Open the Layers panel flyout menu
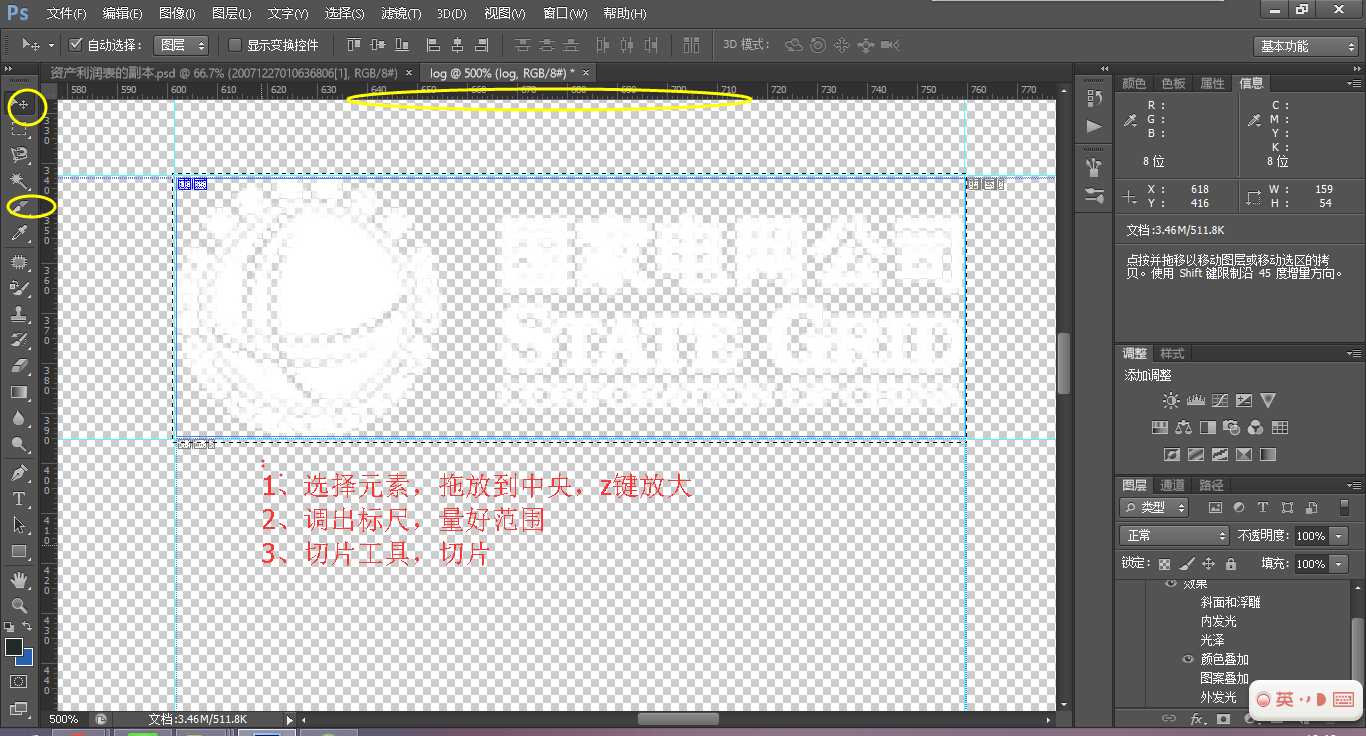 pos(1355,485)
